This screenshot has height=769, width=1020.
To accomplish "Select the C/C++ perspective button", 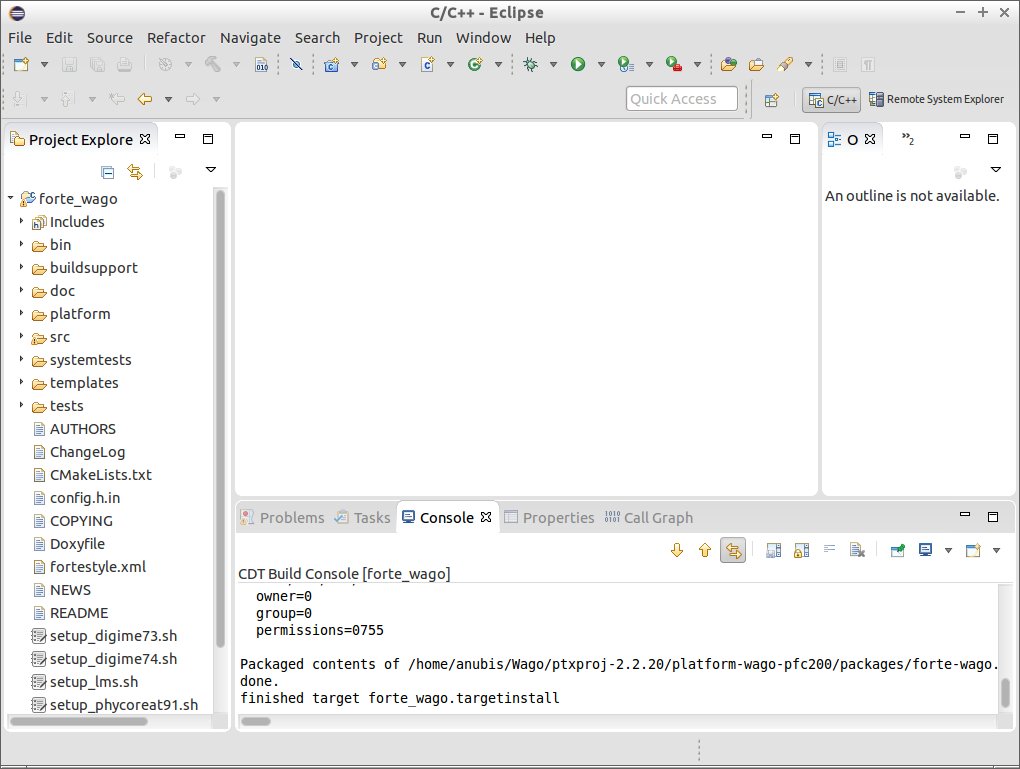I will 831,100.
